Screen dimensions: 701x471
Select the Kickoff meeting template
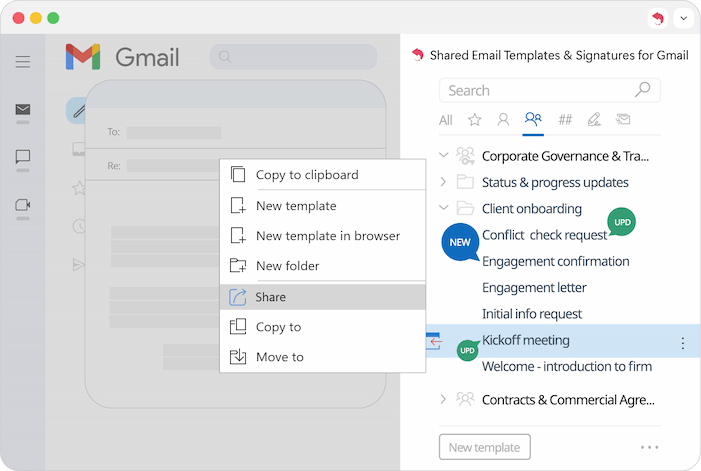click(526, 340)
